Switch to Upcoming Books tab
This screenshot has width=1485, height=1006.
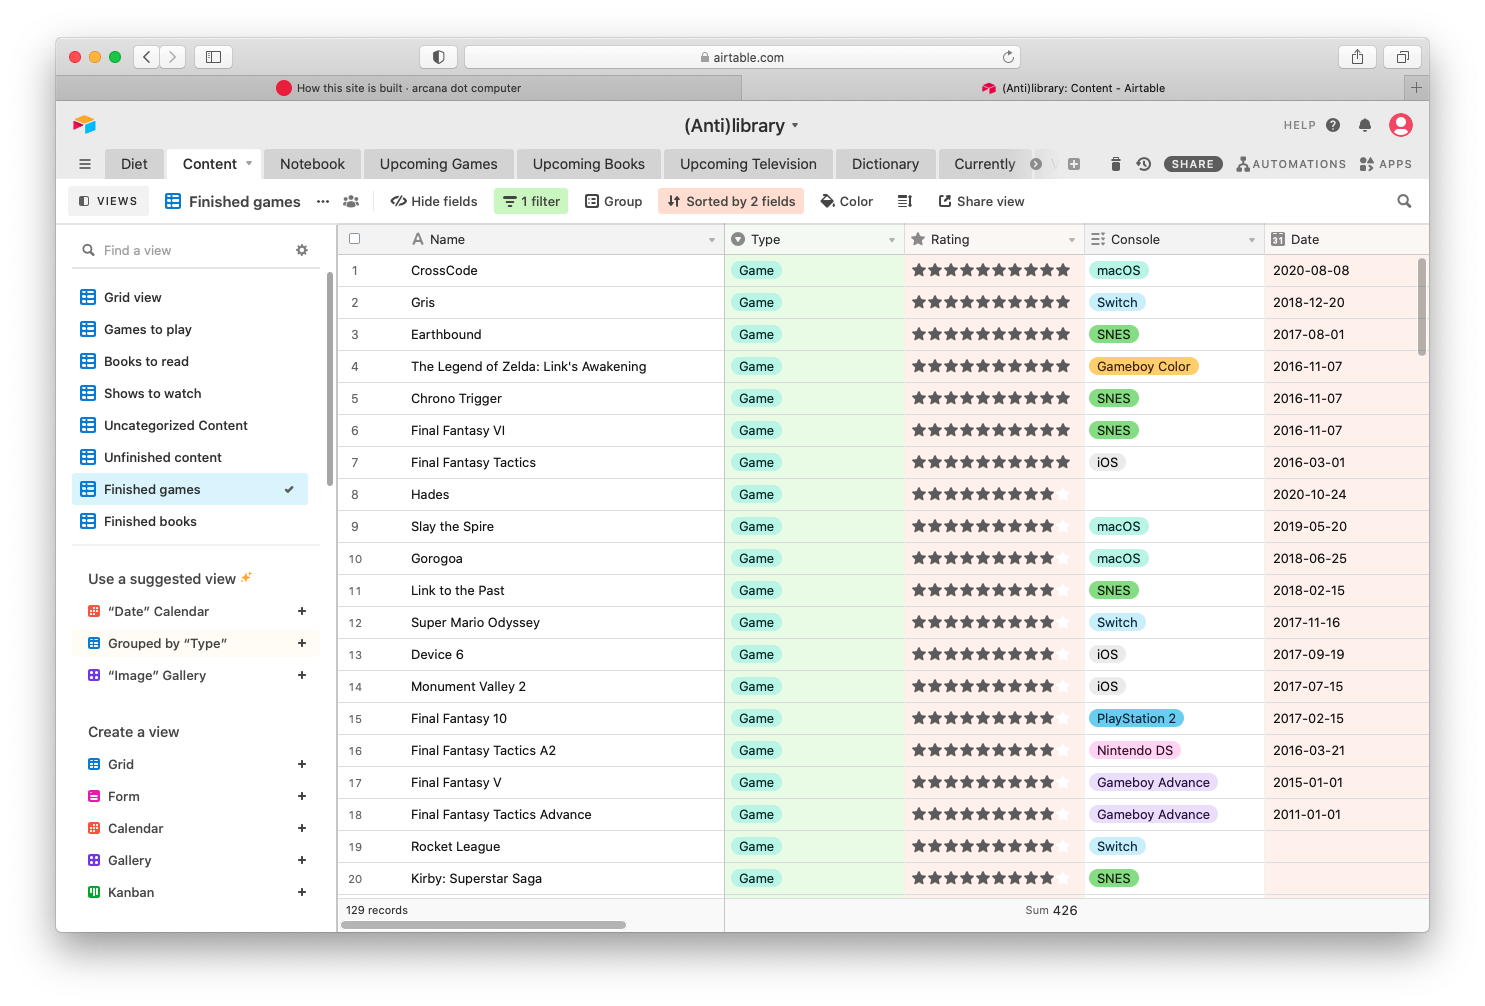[x=589, y=164]
